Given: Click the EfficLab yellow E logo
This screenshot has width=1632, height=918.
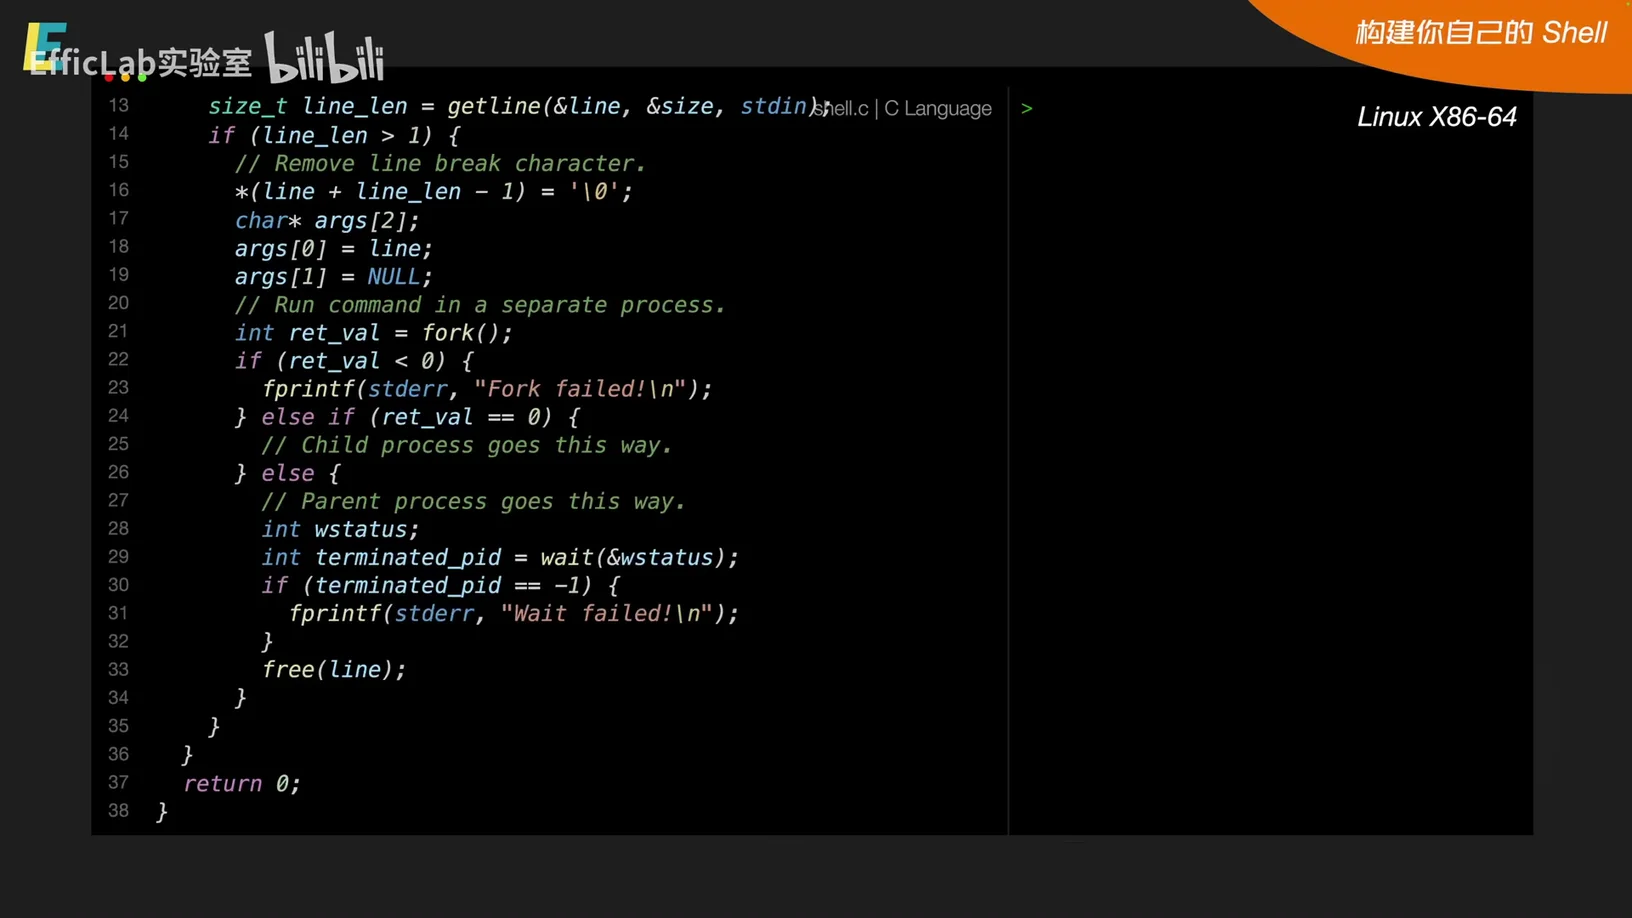Looking at the screenshot, I should pos(43,46).
